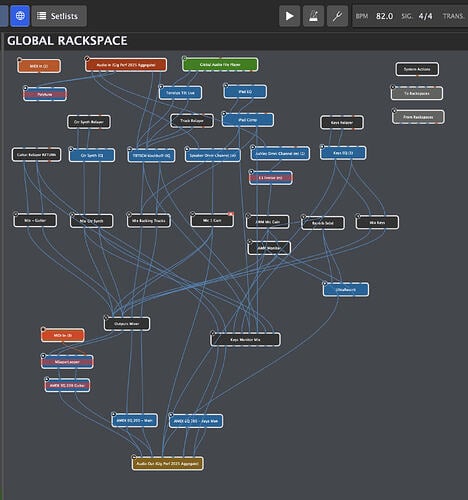Select the Keys Relayer block
The width and height of the screenshot is (468, 500).
(x=342, y=122)
